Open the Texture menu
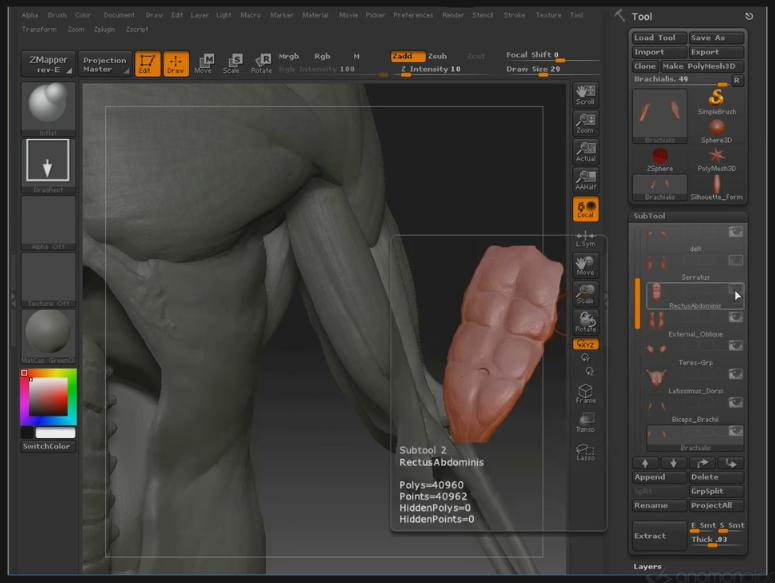Image resolution: width=775 pixels, height=583 pixels. point(549,15)
